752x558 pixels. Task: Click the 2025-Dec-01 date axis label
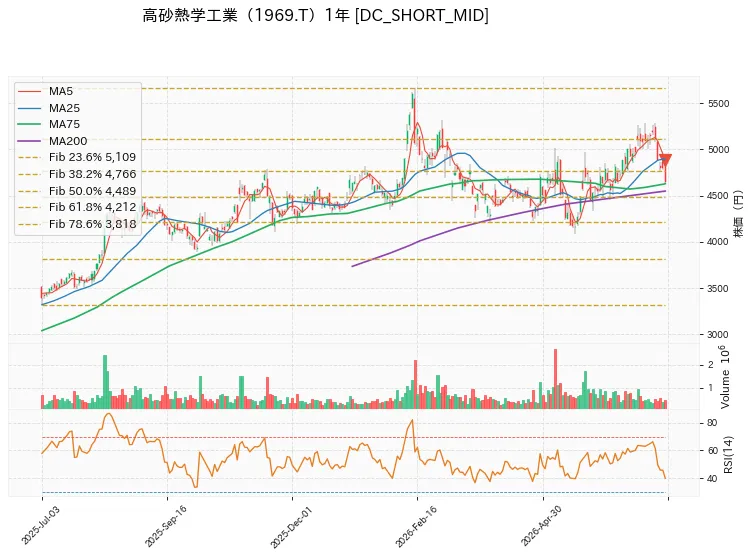click(x=291, y=527)
